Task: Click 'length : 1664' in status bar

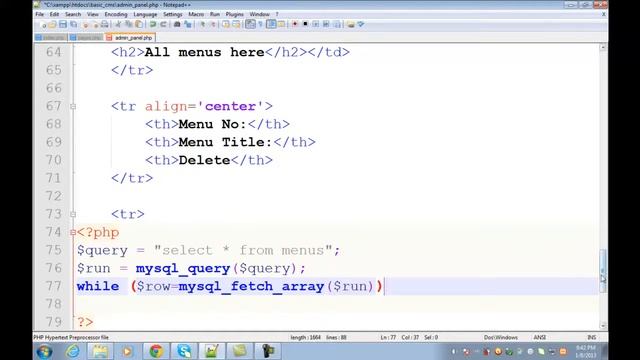Action: (x=306, y=338)
